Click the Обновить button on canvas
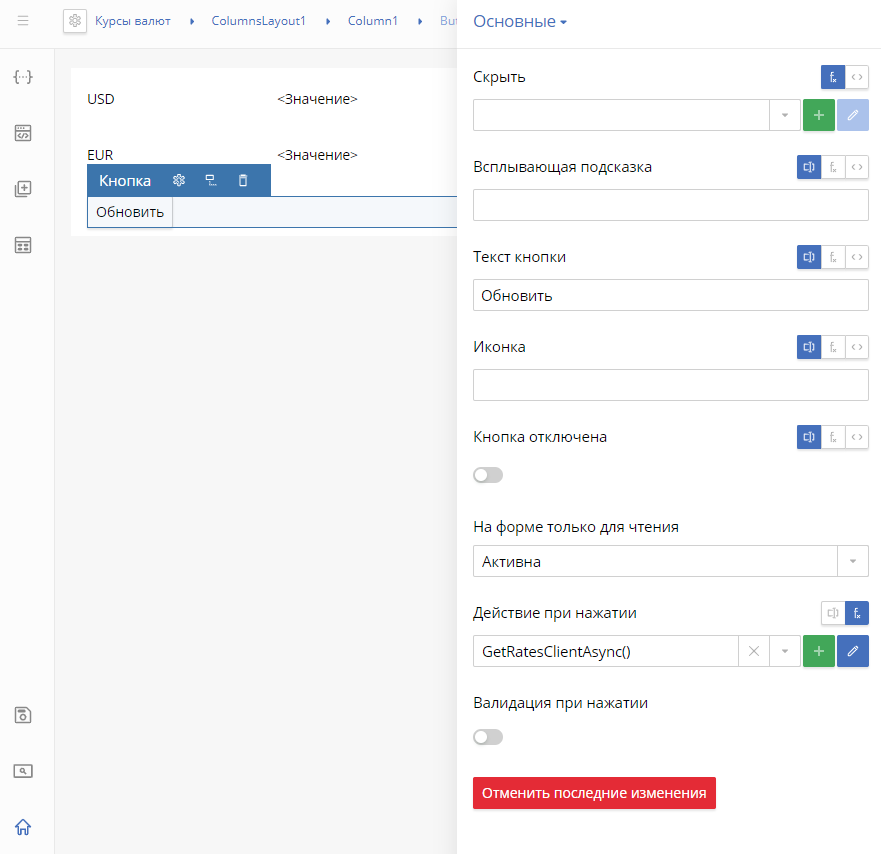Screen dimensions: 881x854 tap(130, 212)
